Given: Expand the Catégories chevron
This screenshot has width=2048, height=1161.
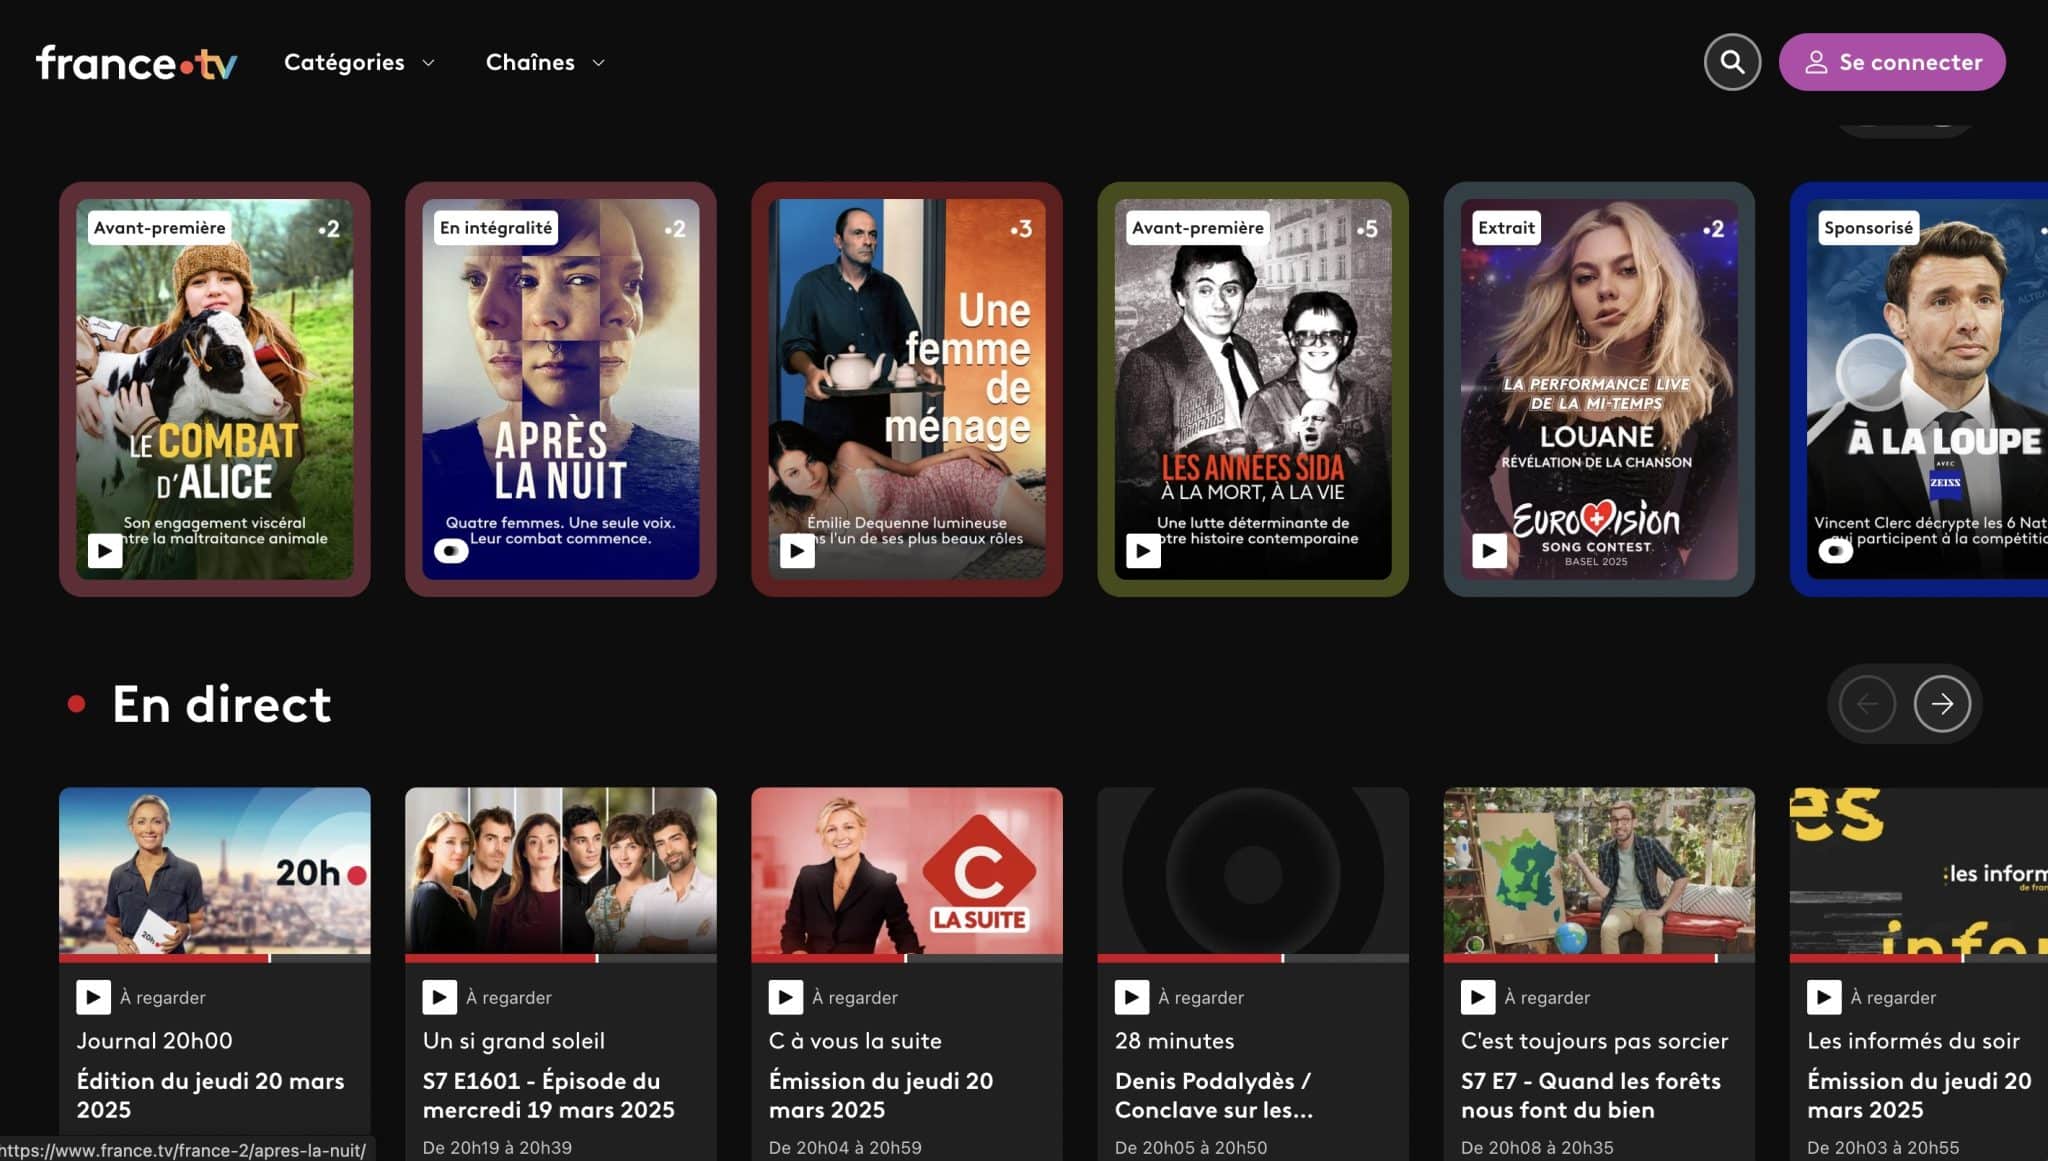Looking at the screenshot, I should [x=428, y=63].
